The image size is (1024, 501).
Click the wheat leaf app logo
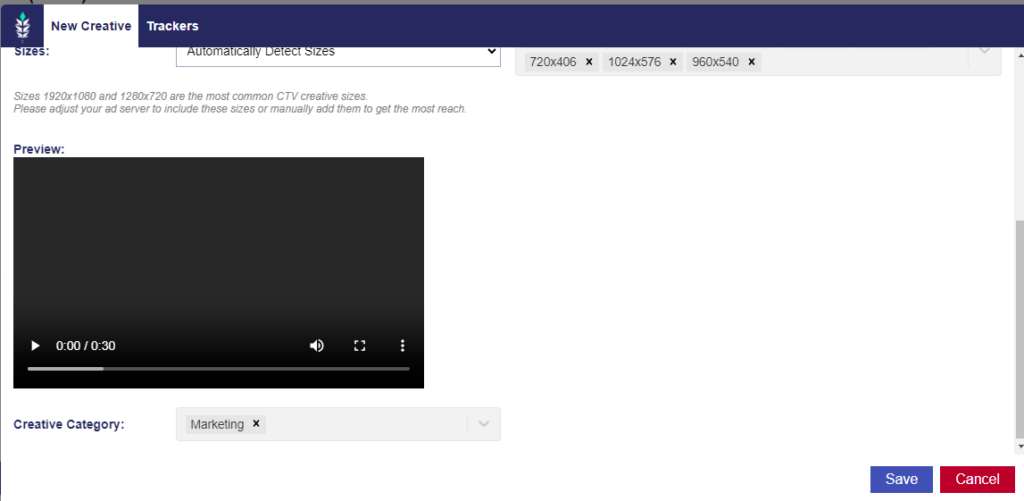23,26
